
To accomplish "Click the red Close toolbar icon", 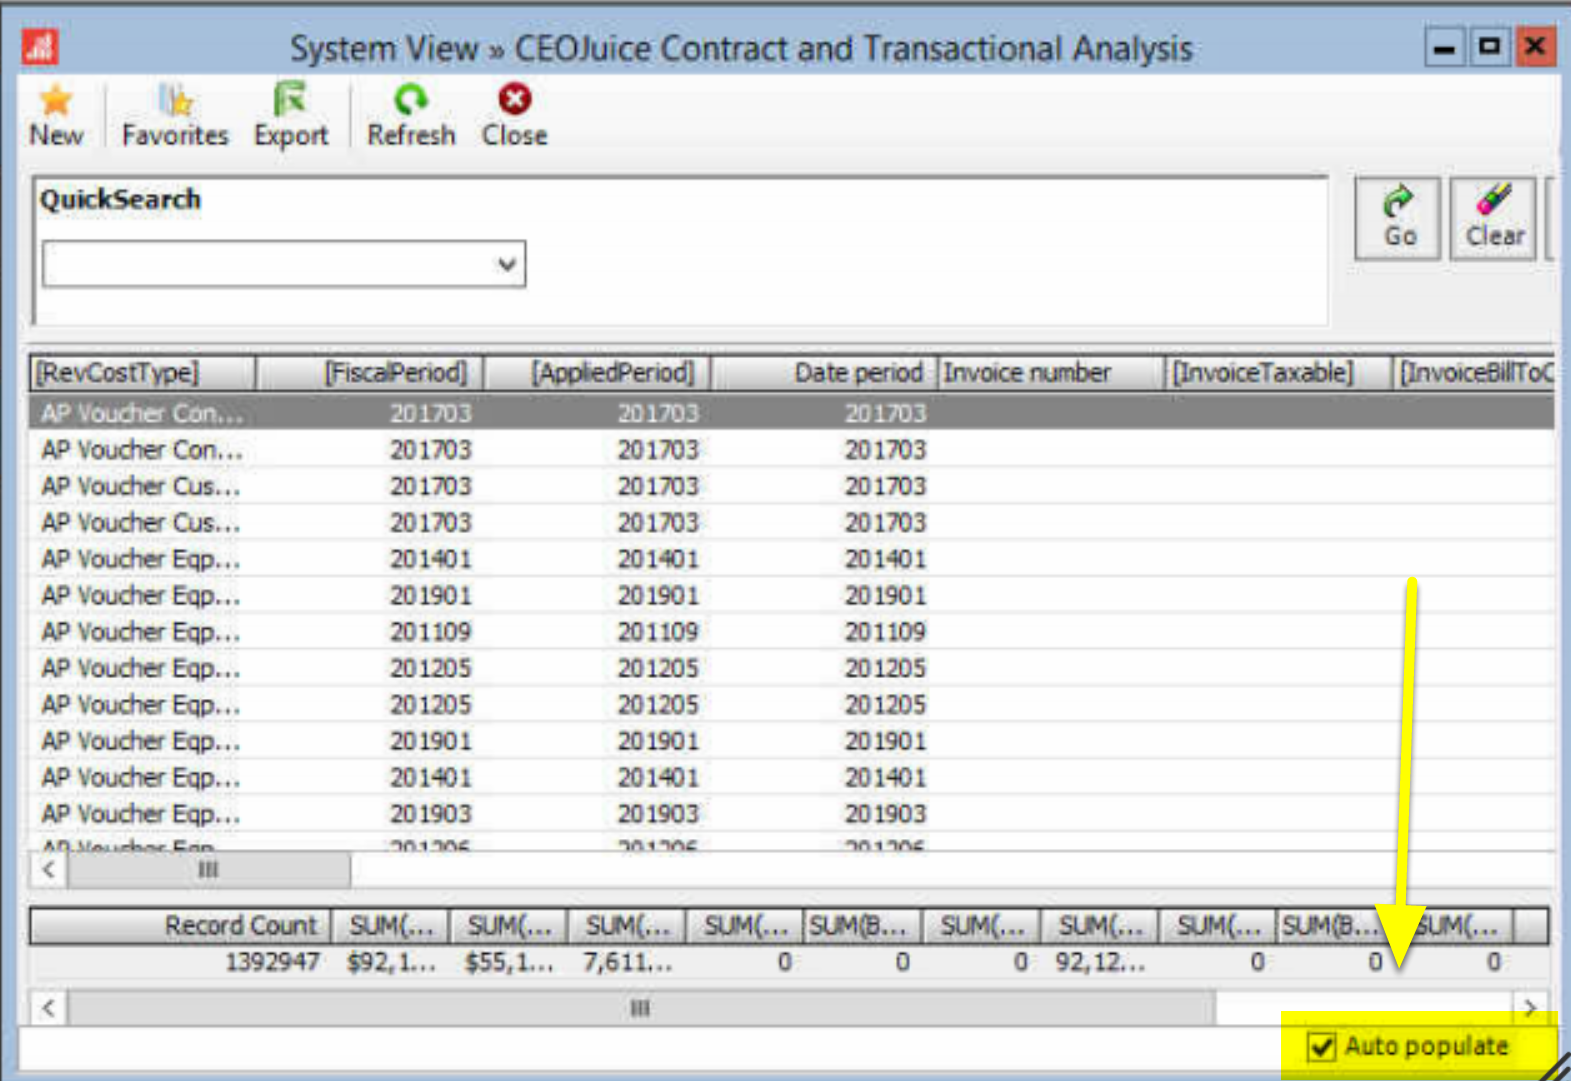I will [515, 100].
